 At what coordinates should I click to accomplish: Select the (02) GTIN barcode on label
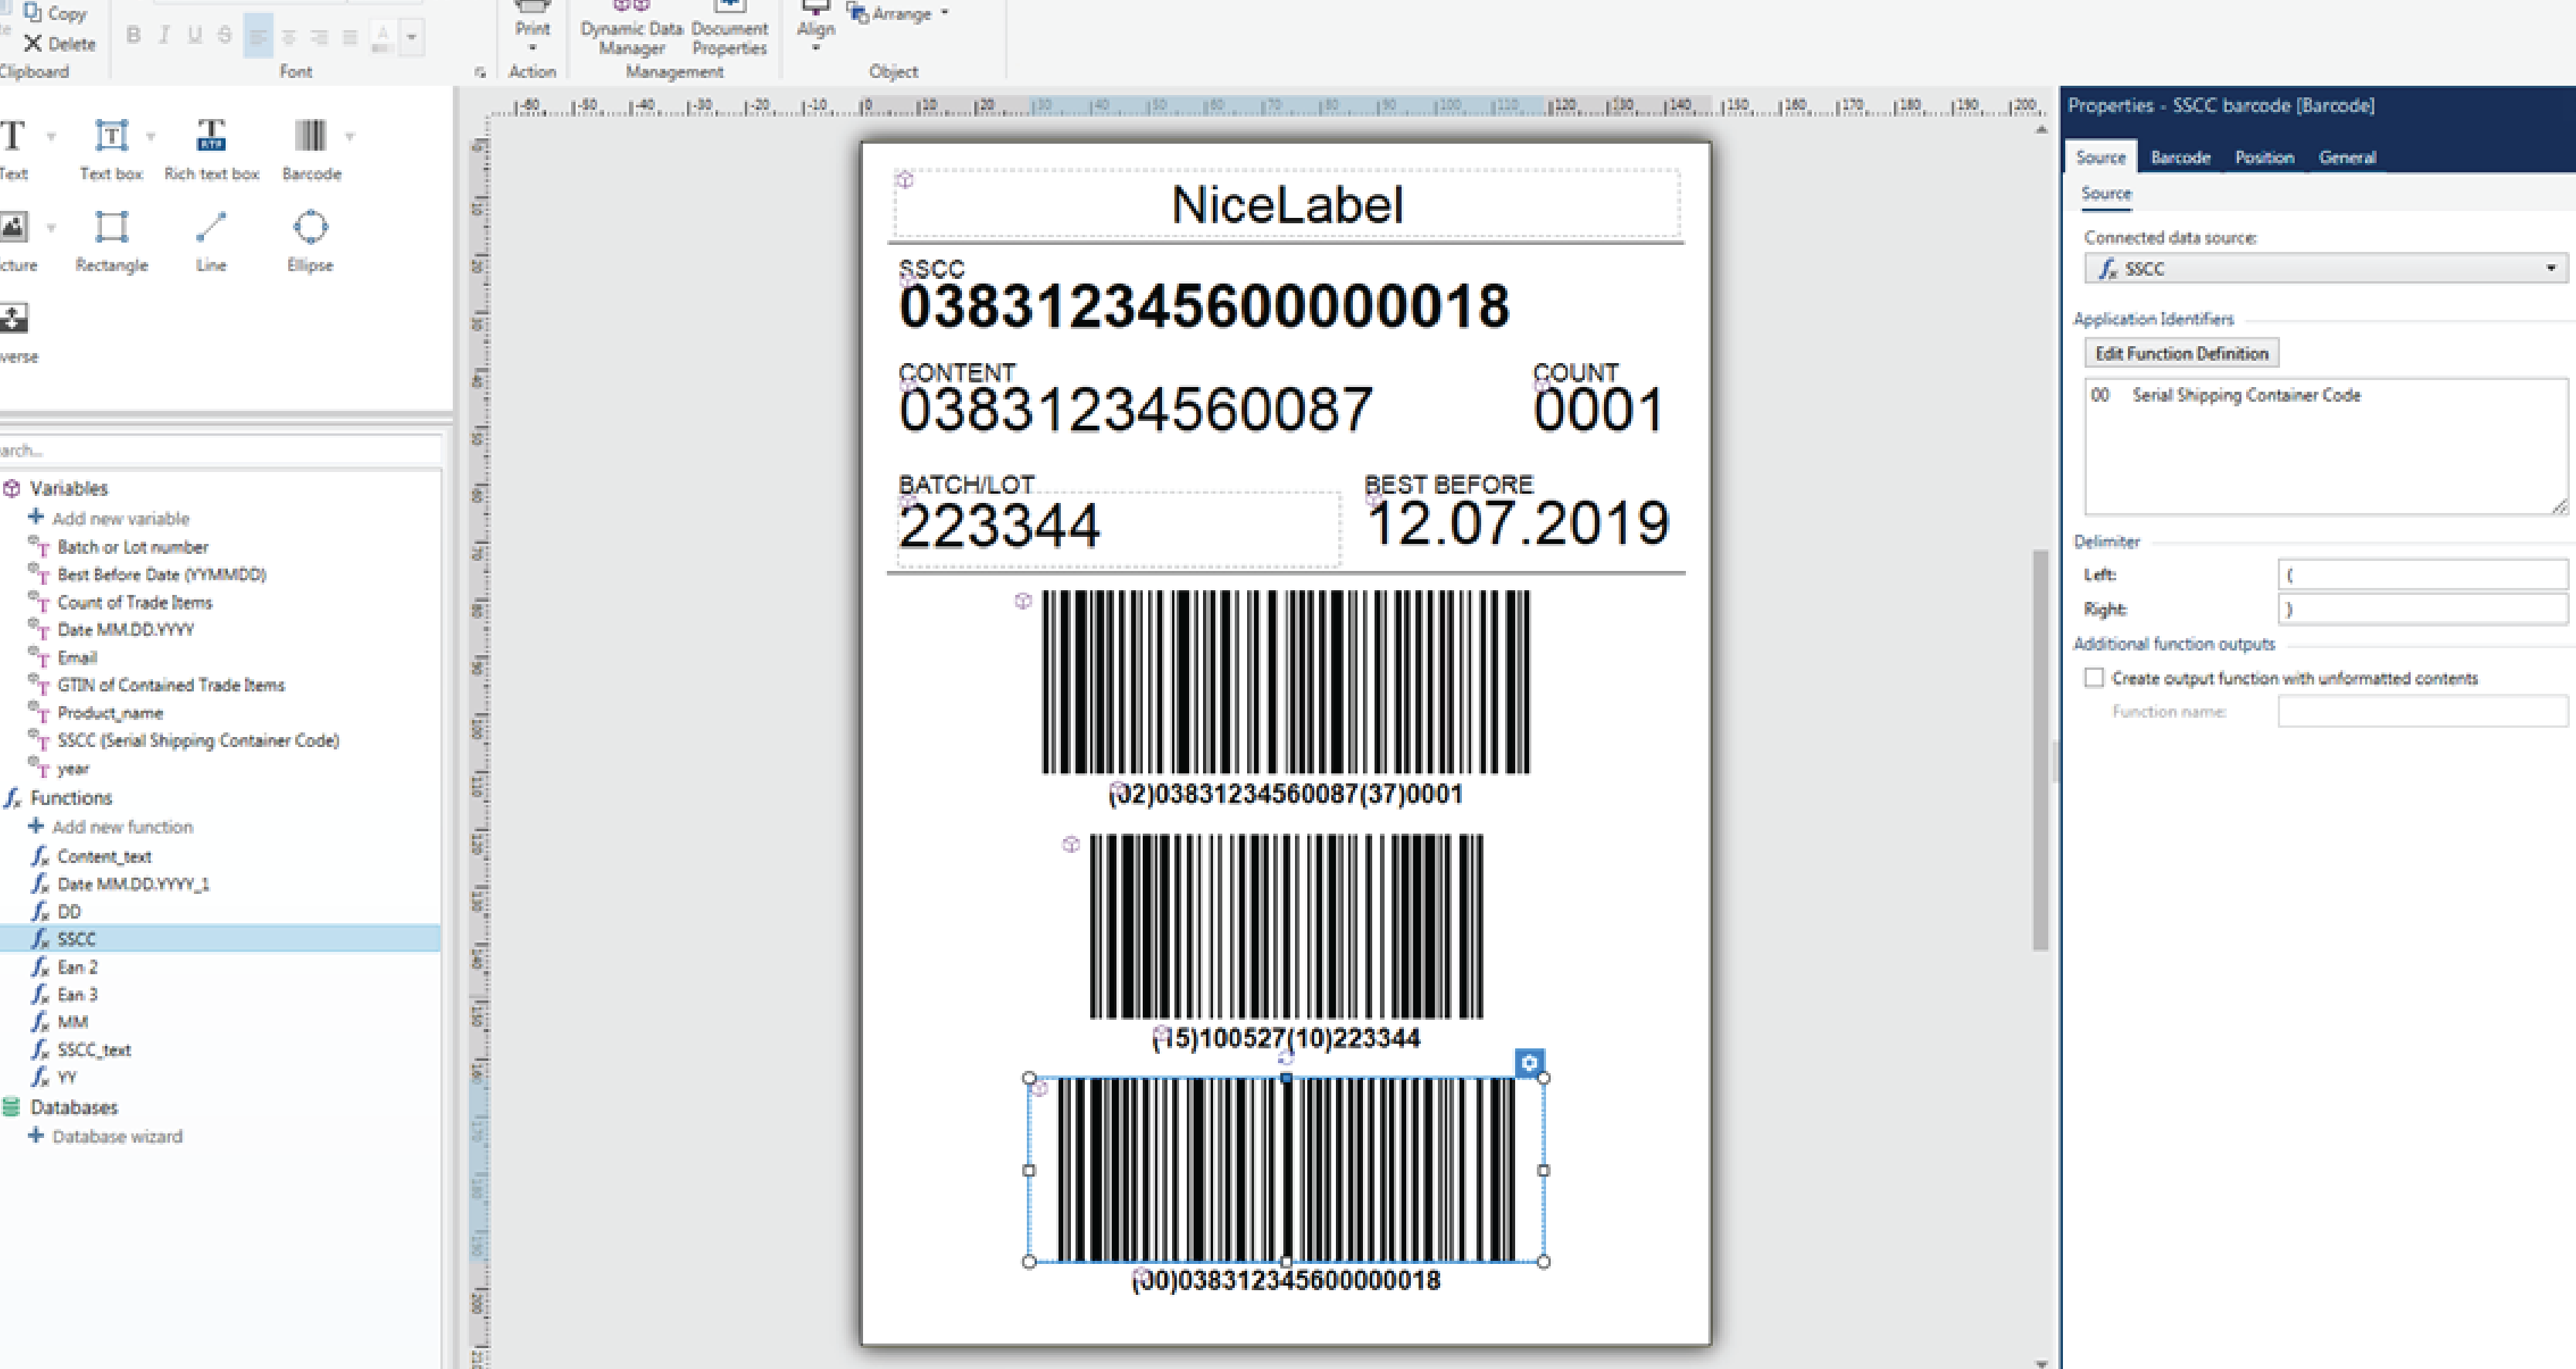1285,682
